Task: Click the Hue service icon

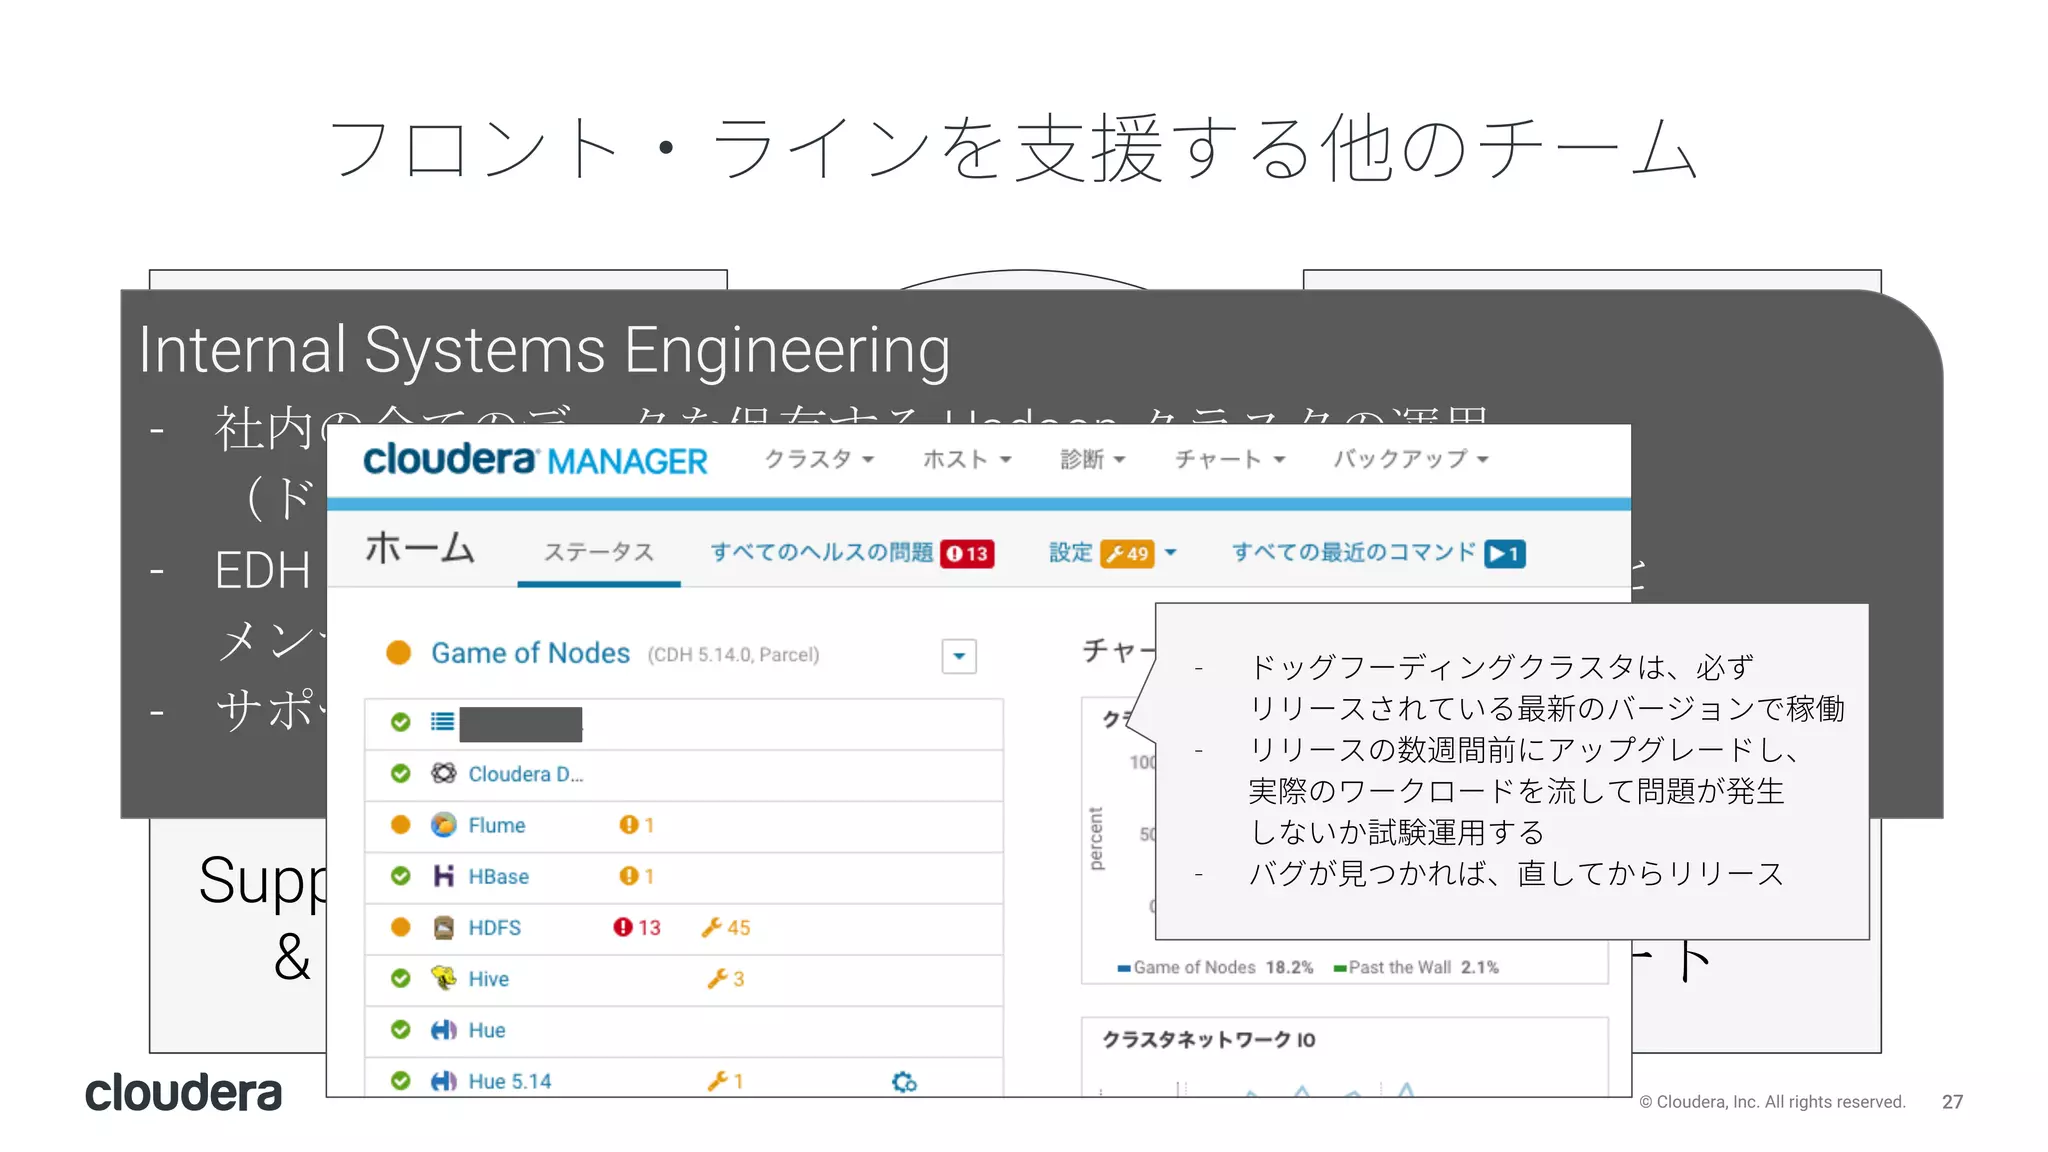Action: [x=444, y=1030]
